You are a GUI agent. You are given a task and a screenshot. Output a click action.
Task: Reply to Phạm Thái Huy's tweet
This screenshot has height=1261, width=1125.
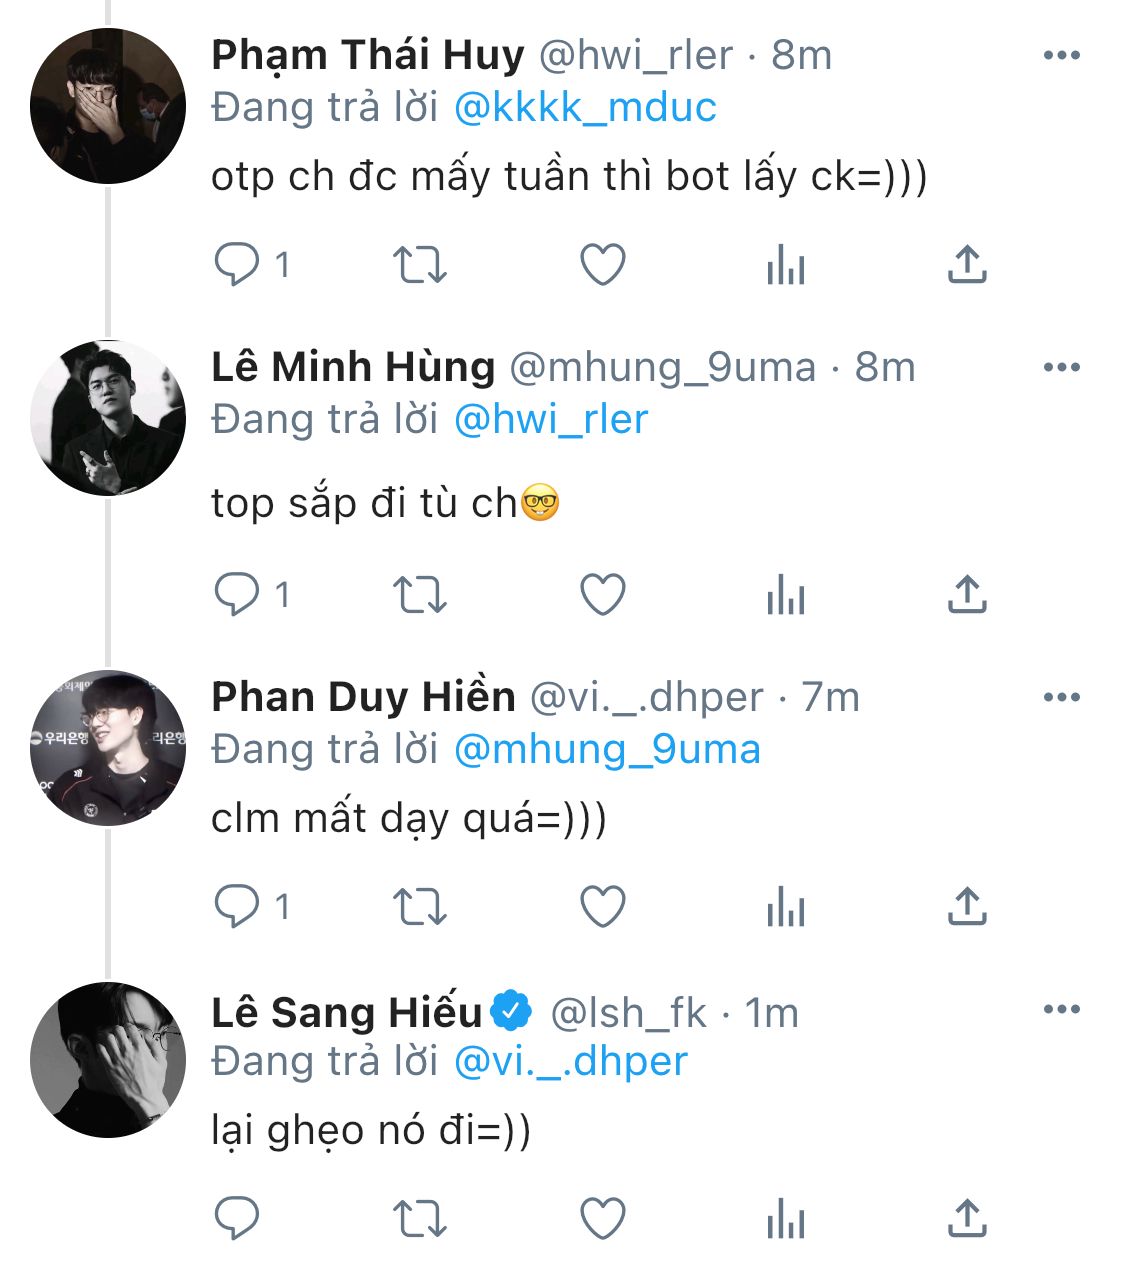(237, 265)
